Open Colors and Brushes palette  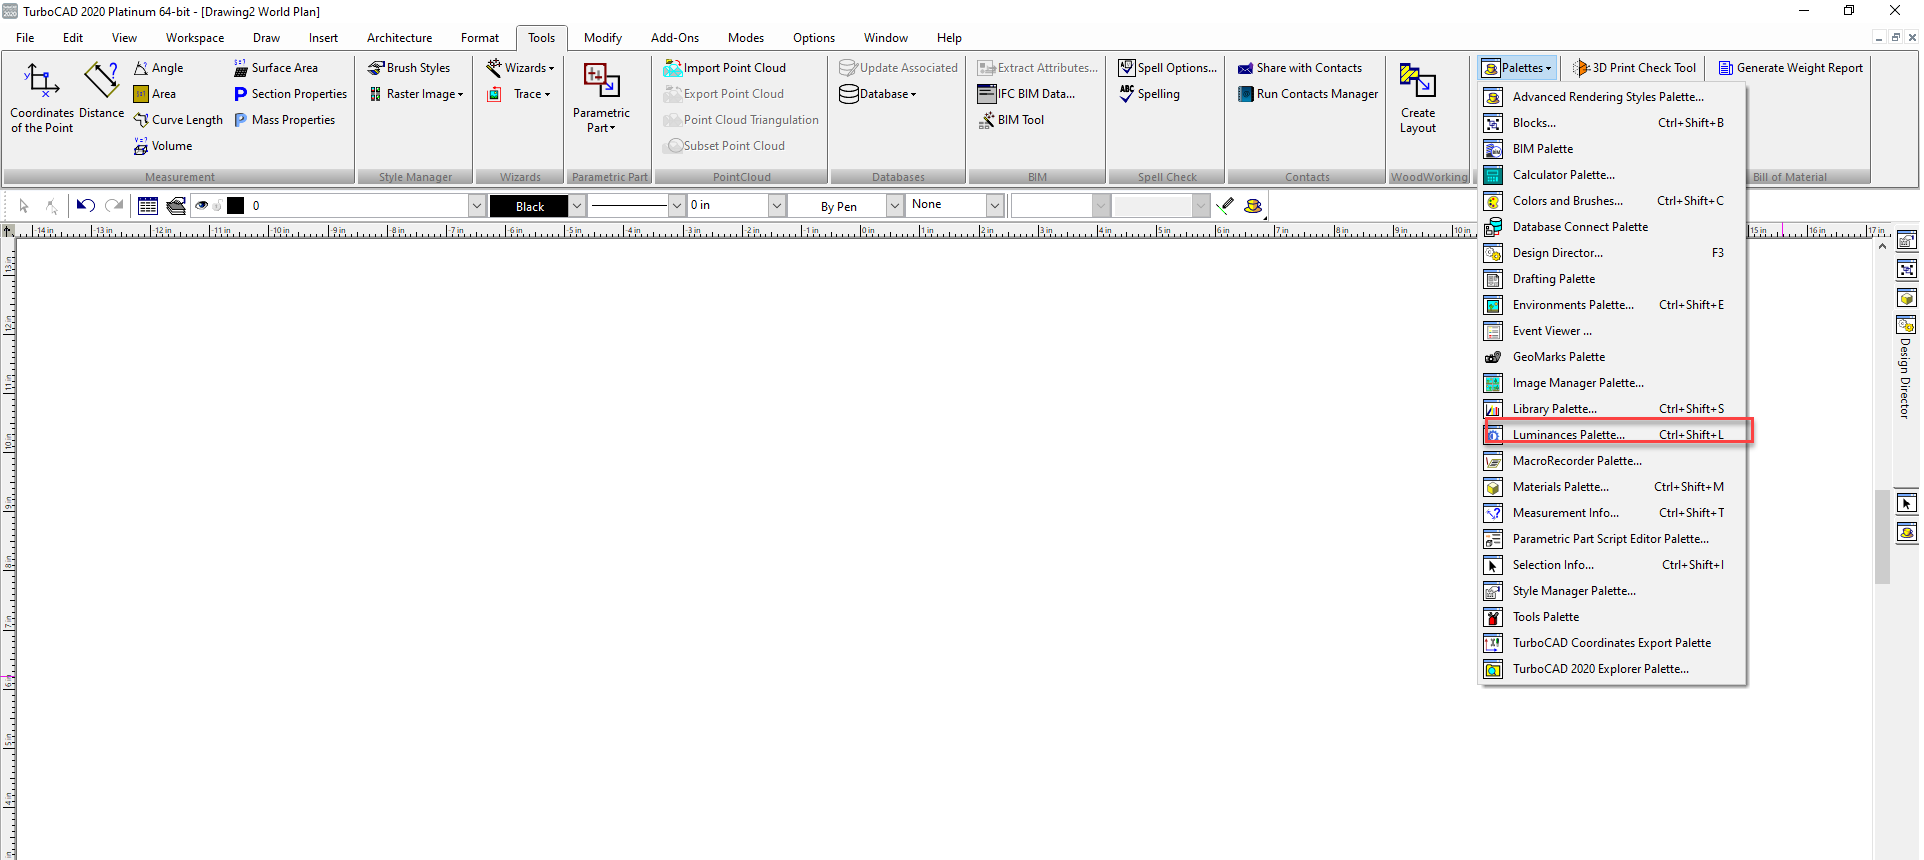coord(1612,201)
